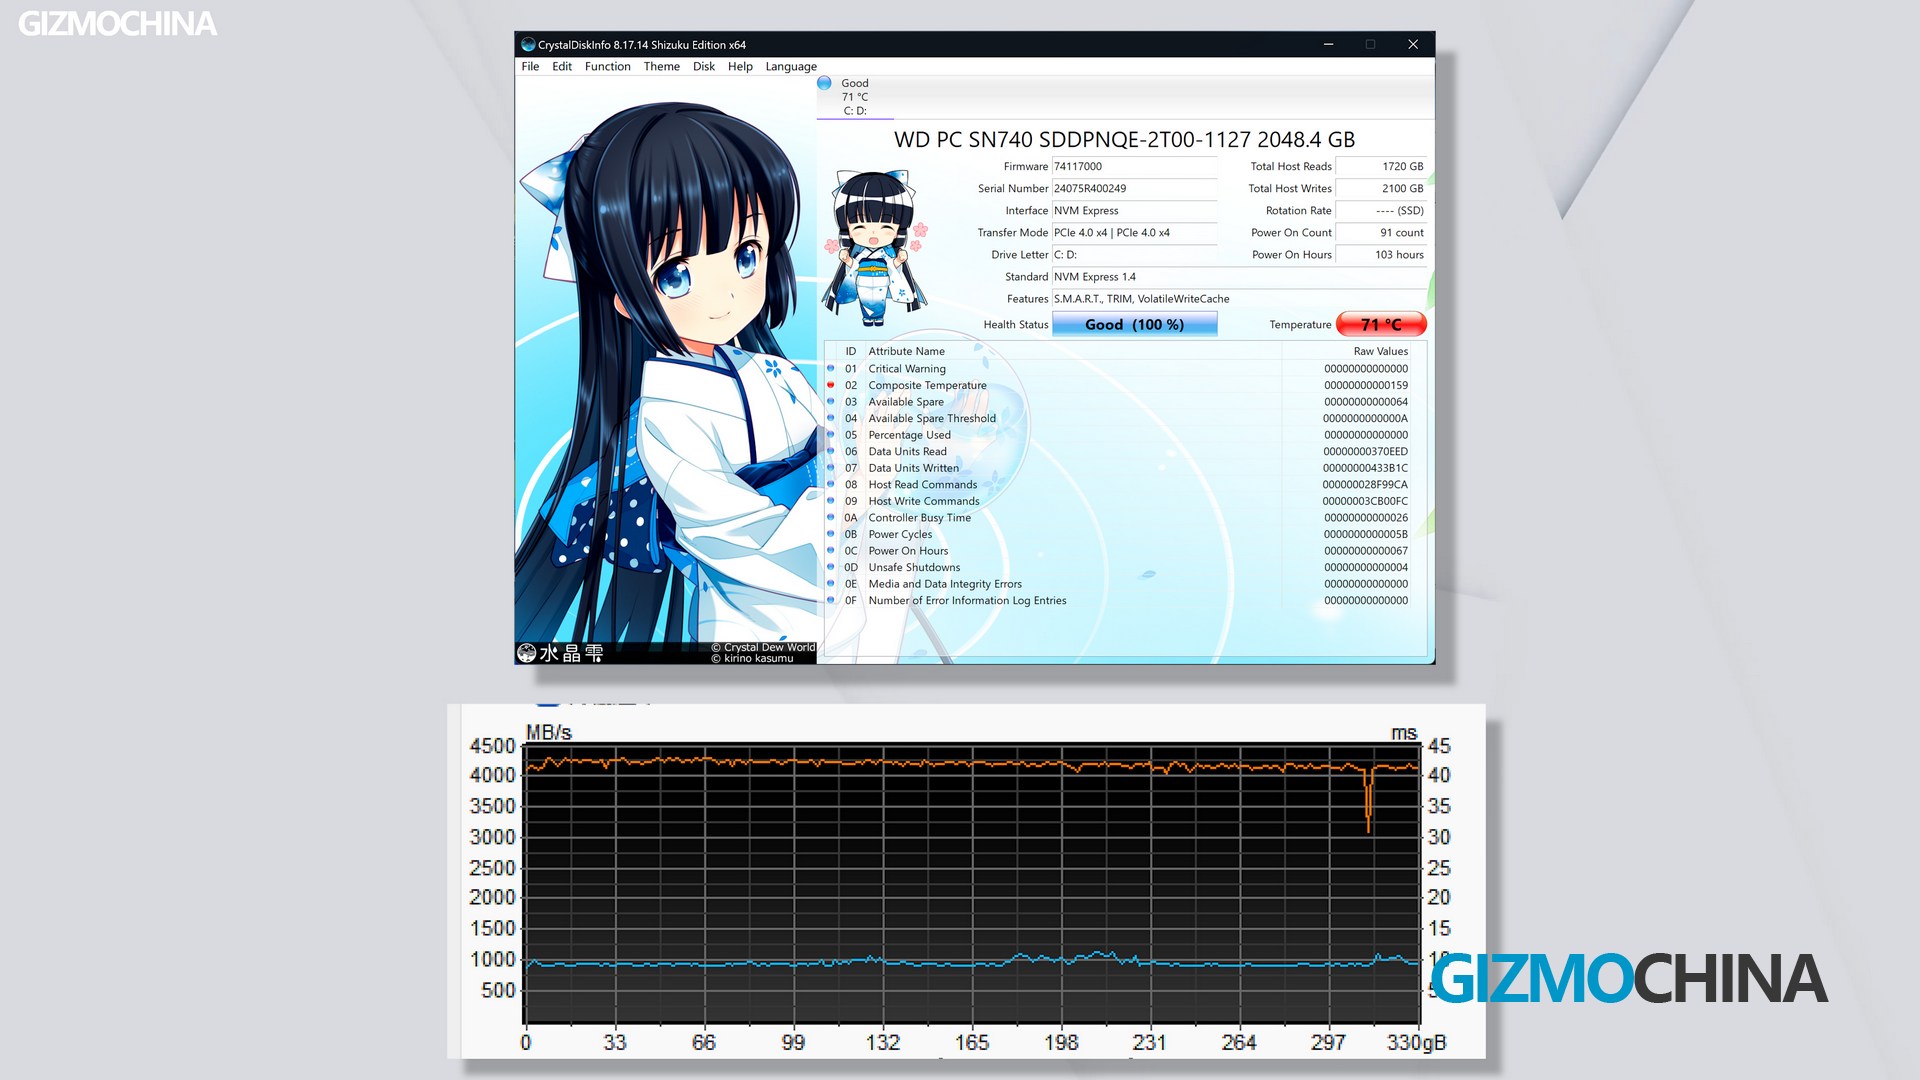This screenshot has width=1920, height=1080.
Task: Click status dot for Percentage Used row
Action: click(830, 434)
